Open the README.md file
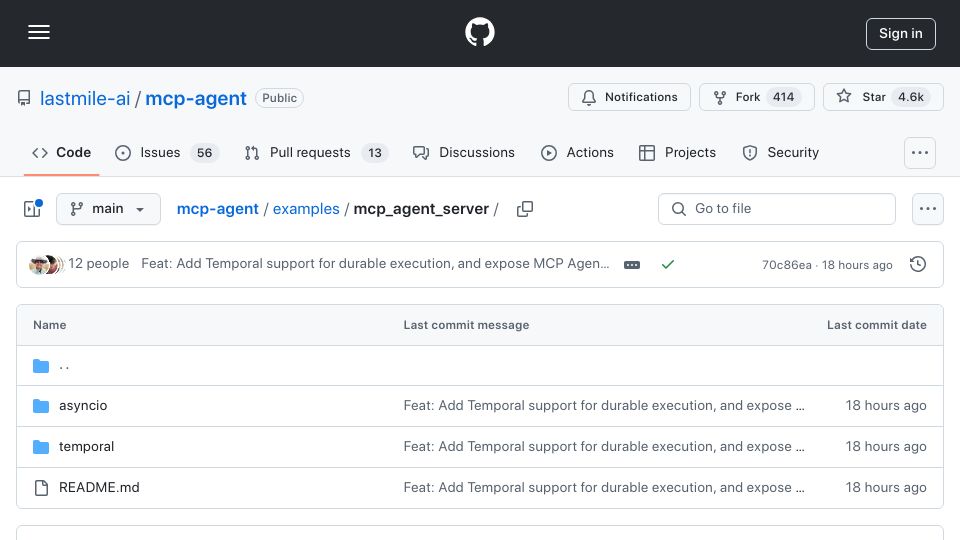The image size is (960, 540). tap(99, 488)
